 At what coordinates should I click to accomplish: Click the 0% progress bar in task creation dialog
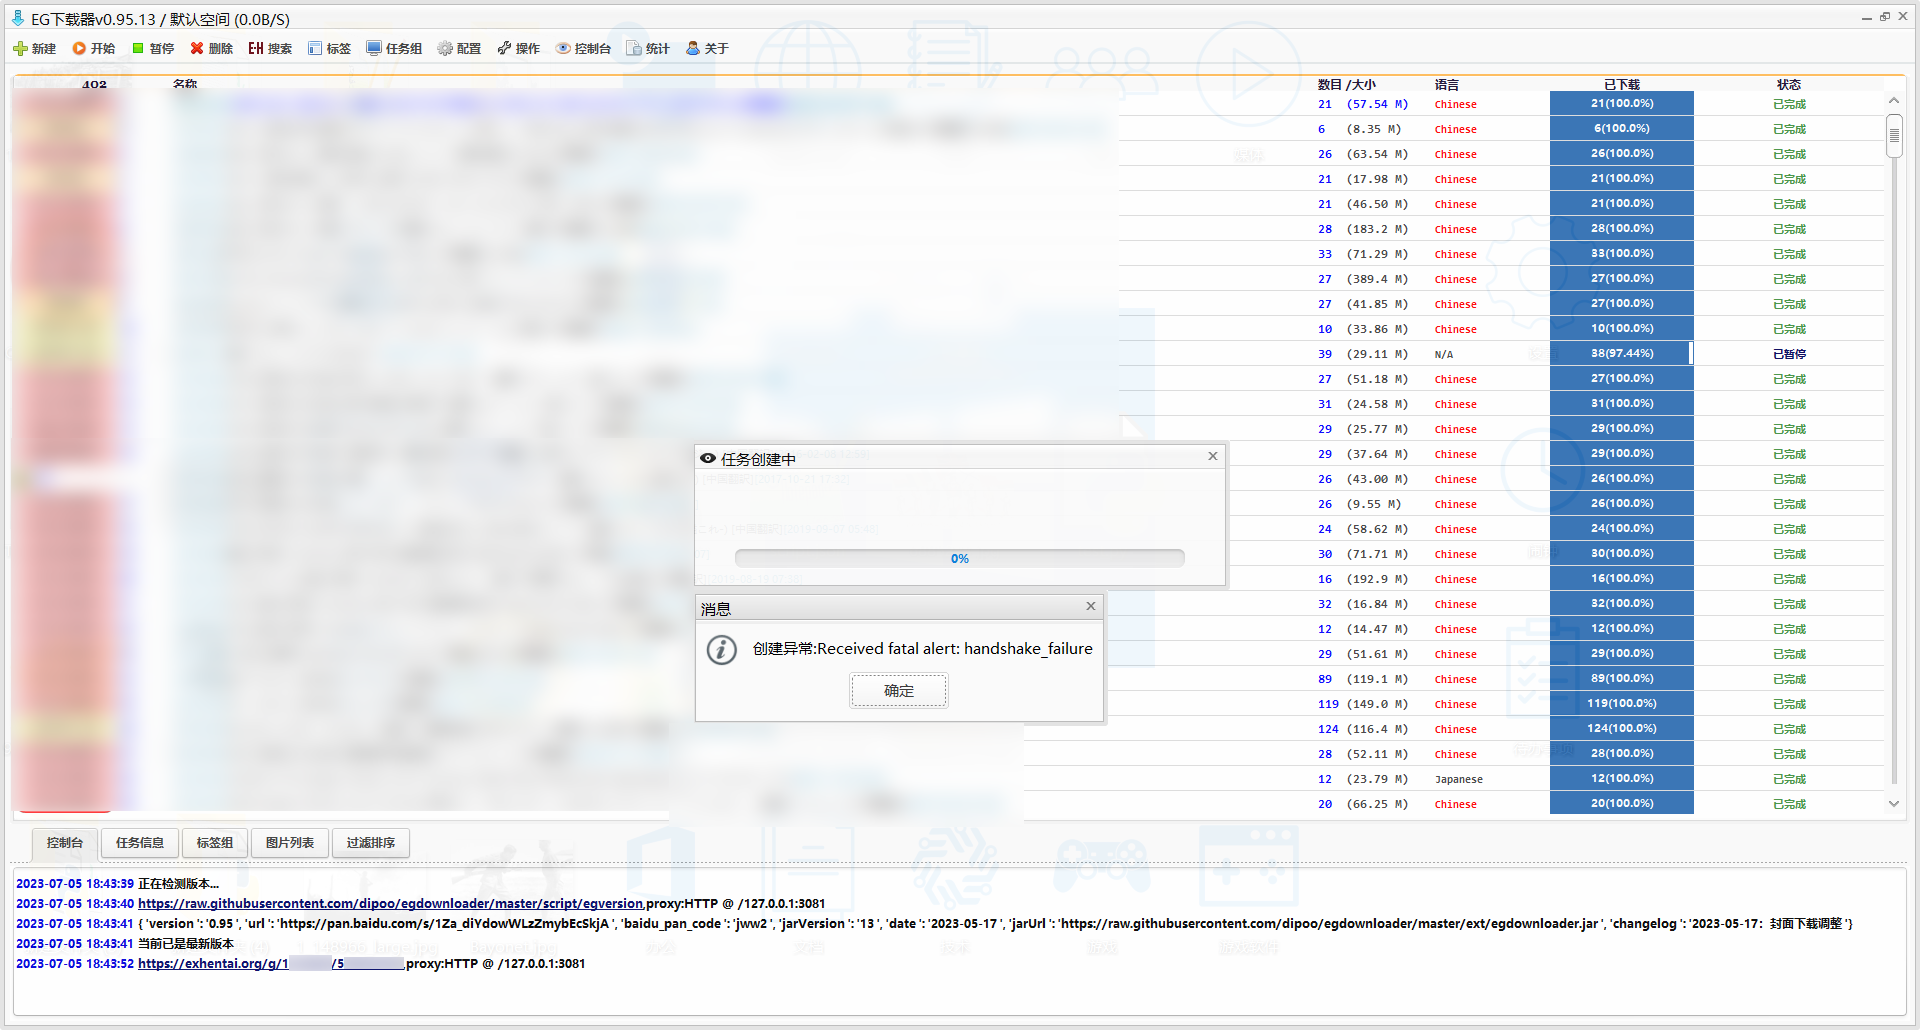959,558
